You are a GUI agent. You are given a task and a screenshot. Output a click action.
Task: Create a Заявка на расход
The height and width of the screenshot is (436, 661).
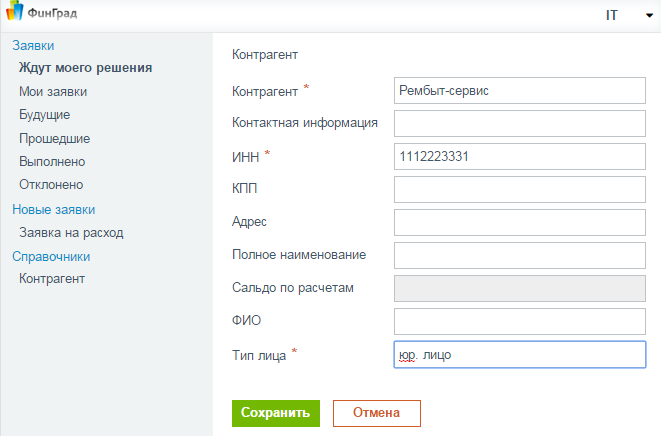(x=71, y=233)
